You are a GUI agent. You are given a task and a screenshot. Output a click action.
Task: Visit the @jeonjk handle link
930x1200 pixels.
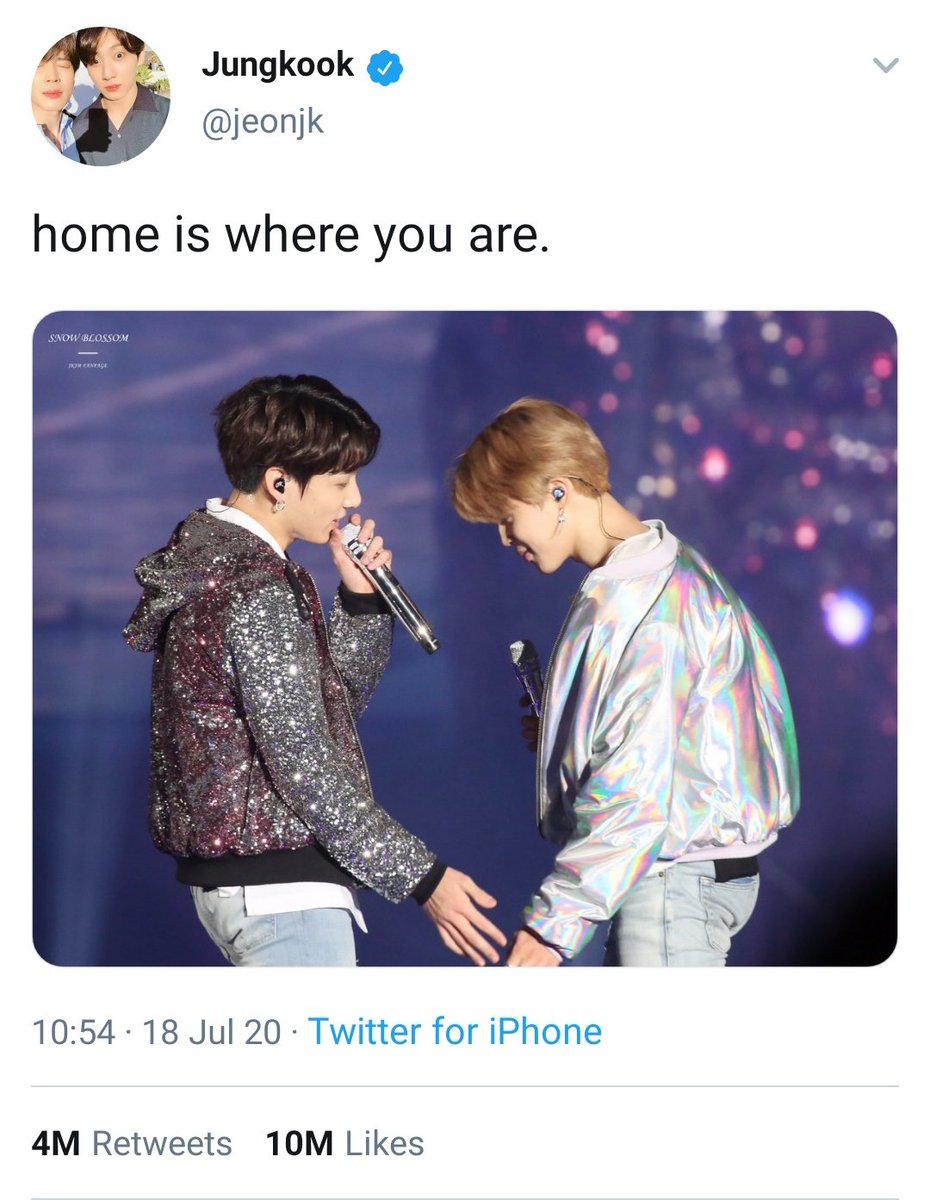coord(263,122)
